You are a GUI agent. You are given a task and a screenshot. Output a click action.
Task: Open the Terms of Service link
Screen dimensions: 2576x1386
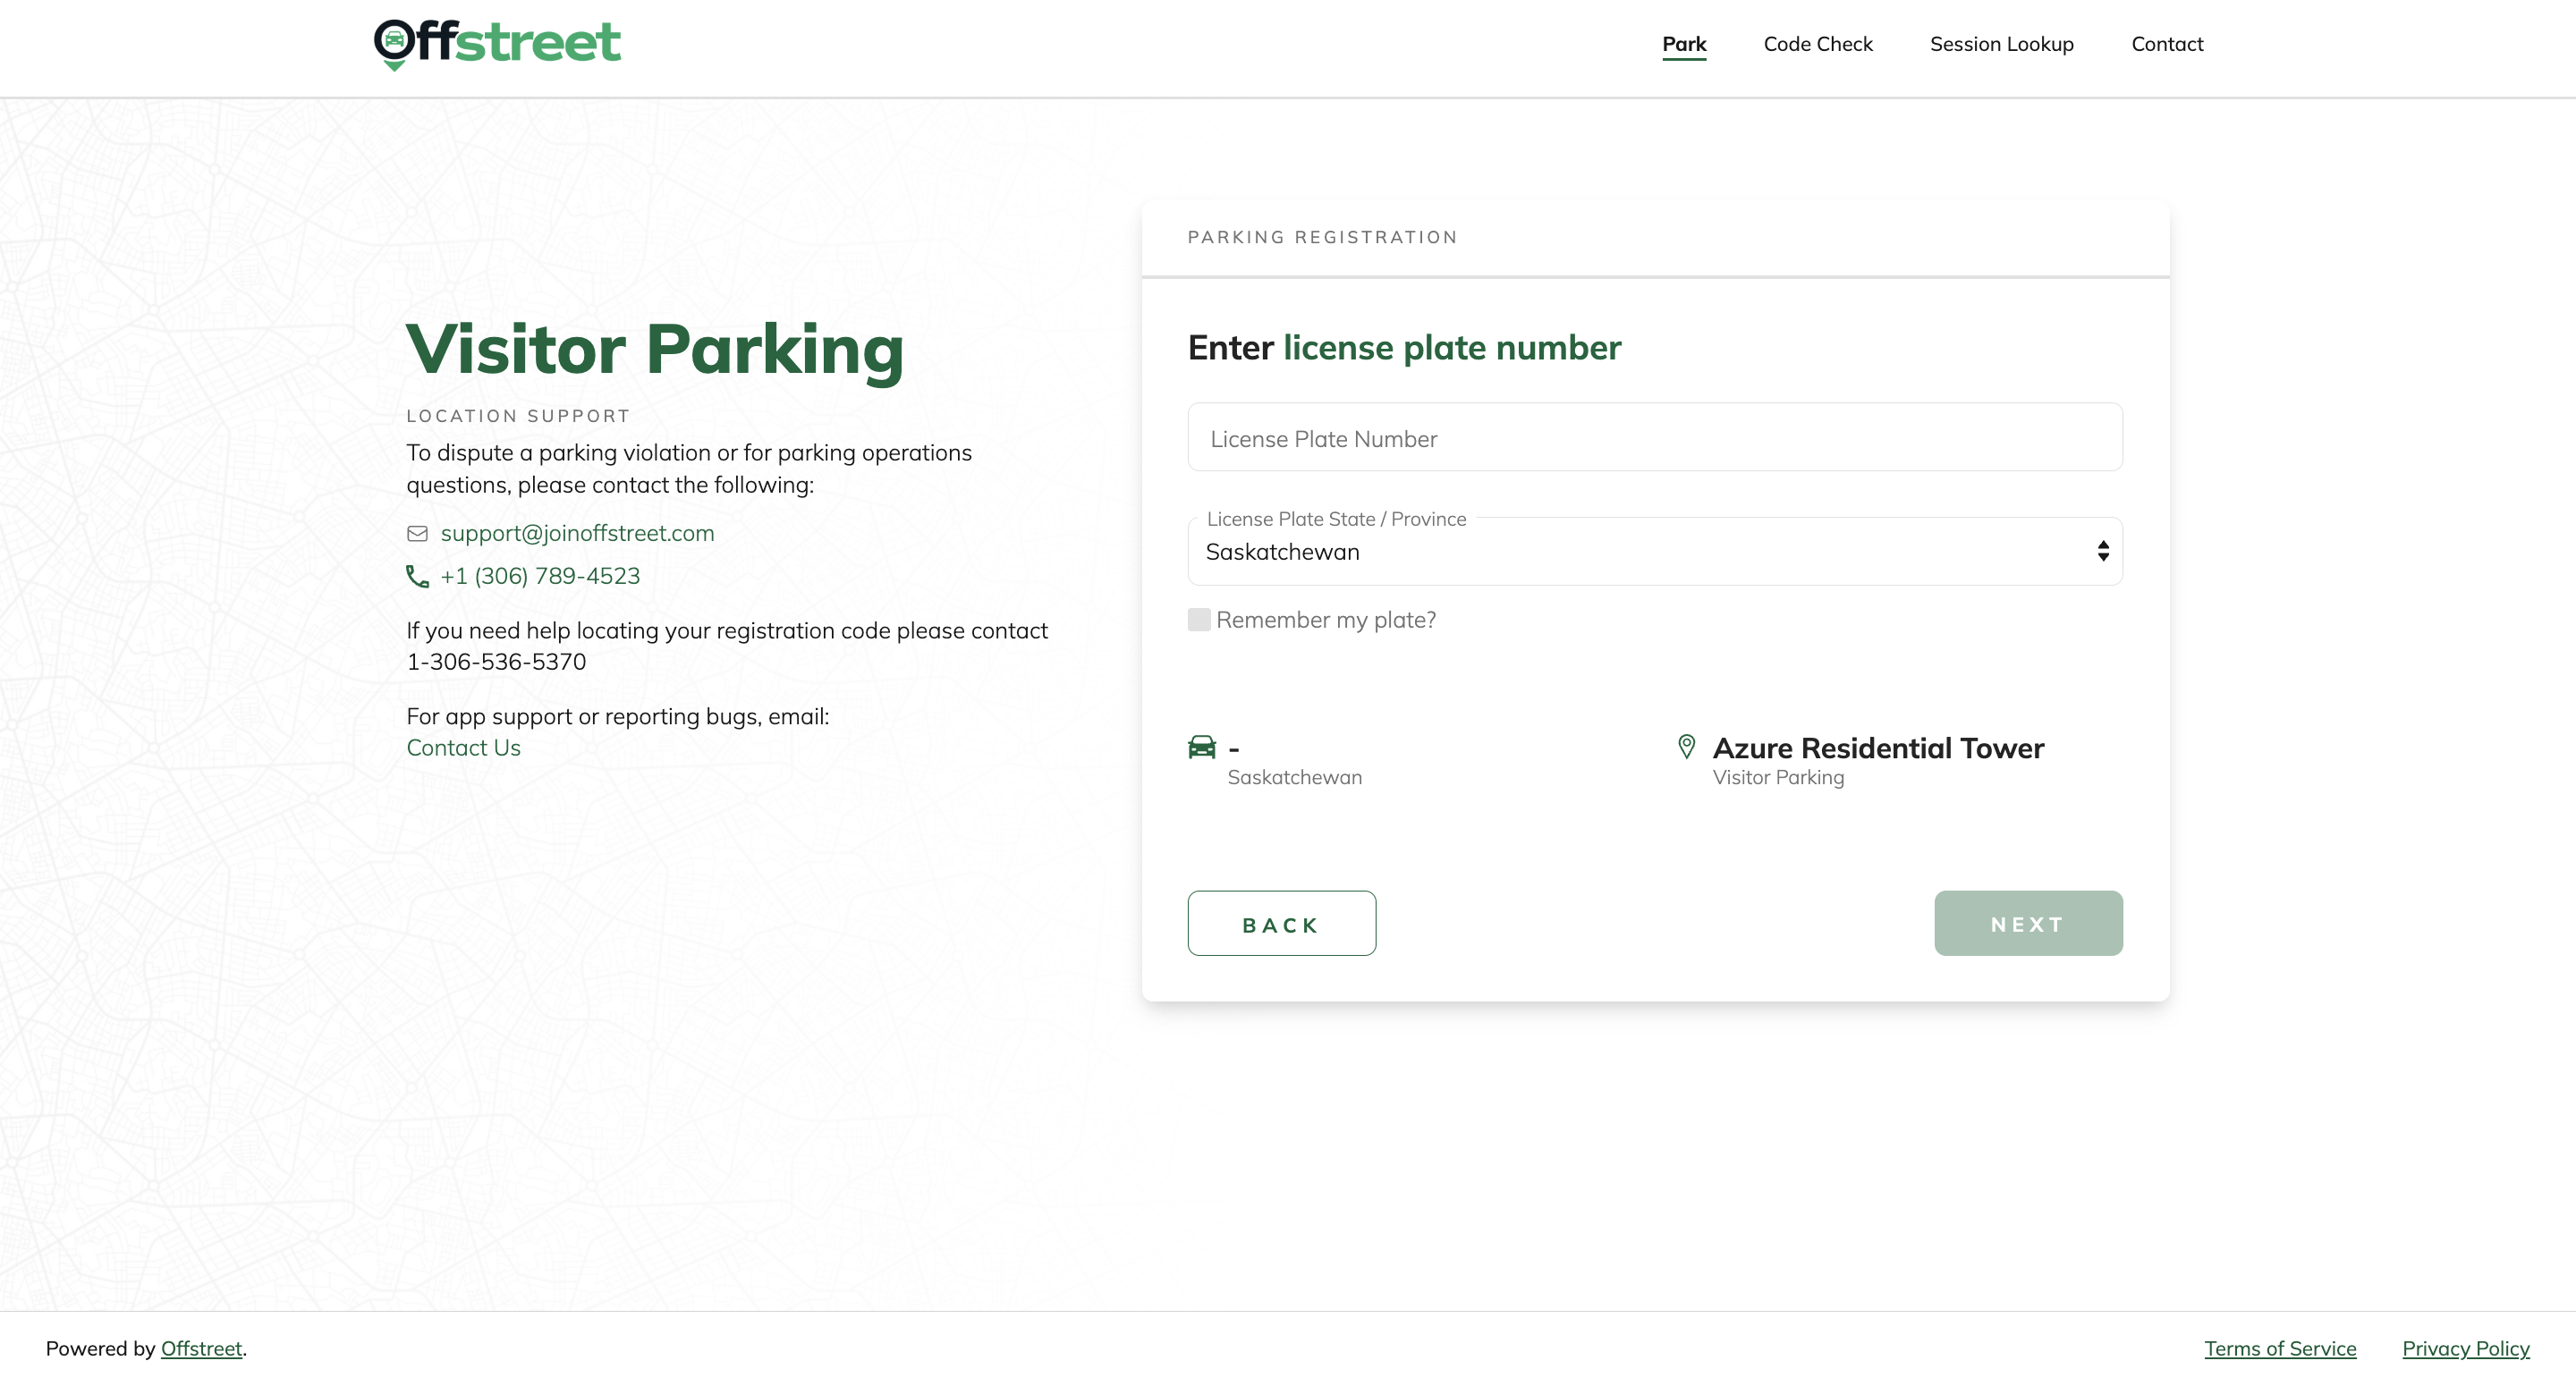pos(2279,1349)
